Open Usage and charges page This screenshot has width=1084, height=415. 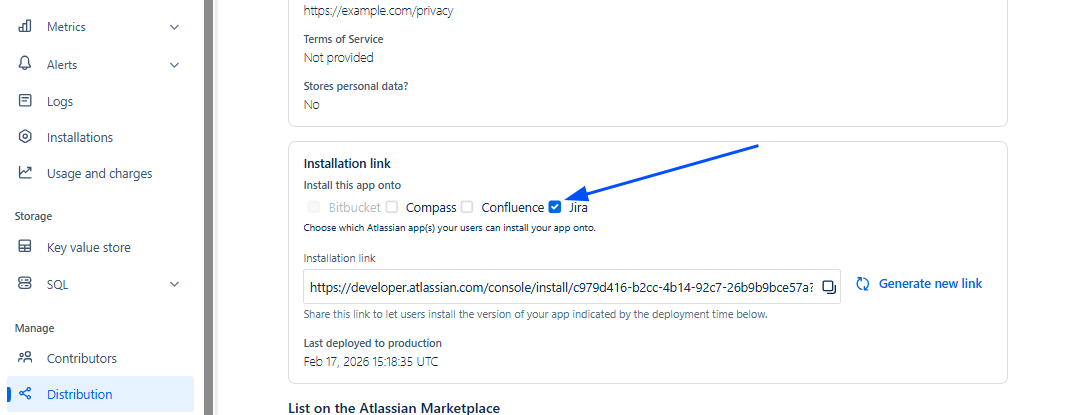tap(100, 174)
